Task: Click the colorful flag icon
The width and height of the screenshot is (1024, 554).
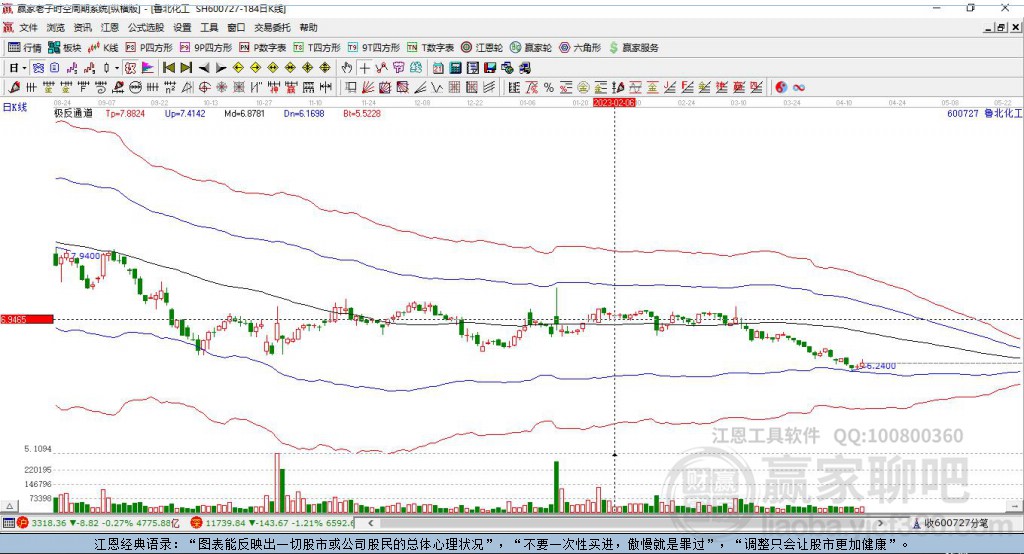Action: point(148,67)
